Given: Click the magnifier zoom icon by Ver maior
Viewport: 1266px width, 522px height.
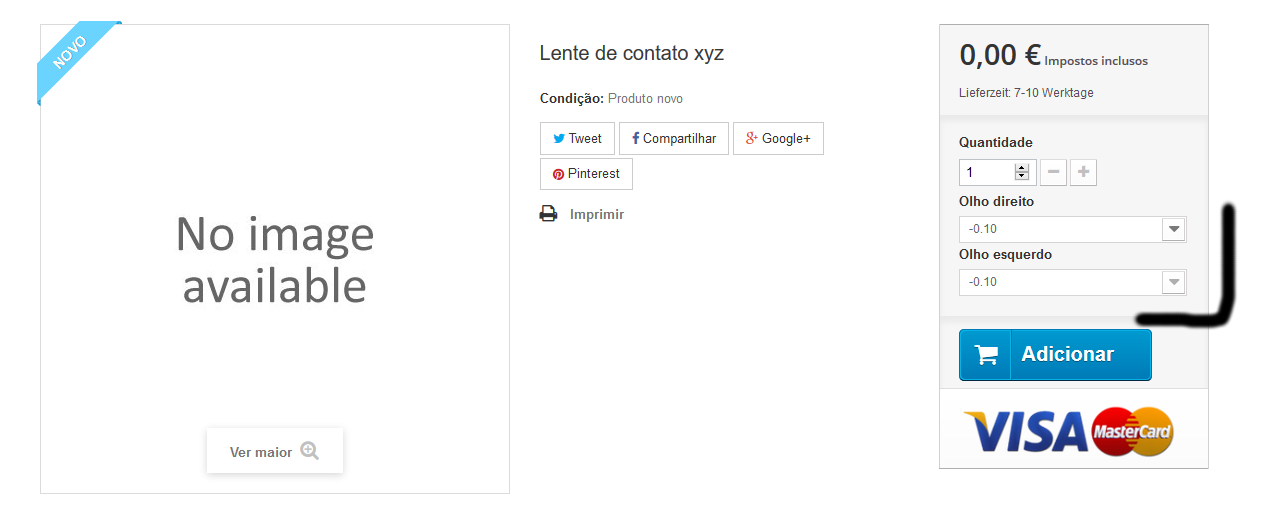Looking at the screenshot, I should click(309, 451).
